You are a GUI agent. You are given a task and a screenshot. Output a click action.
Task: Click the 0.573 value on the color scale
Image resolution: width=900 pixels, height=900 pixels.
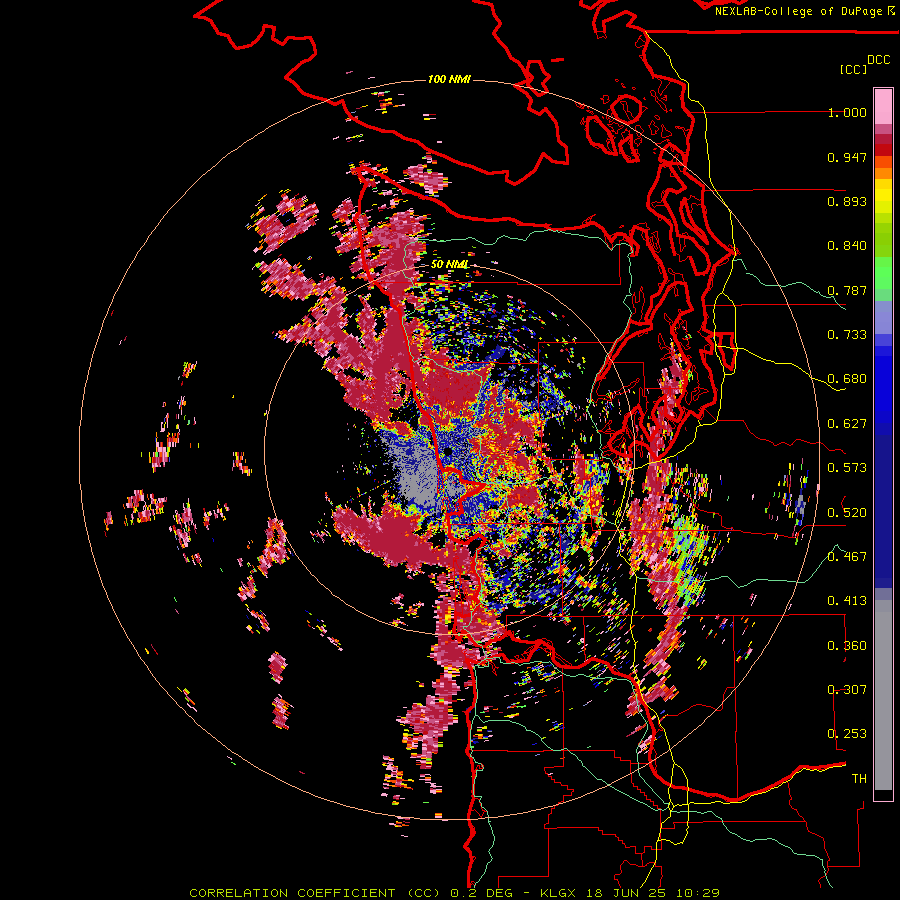pos(847,468)
